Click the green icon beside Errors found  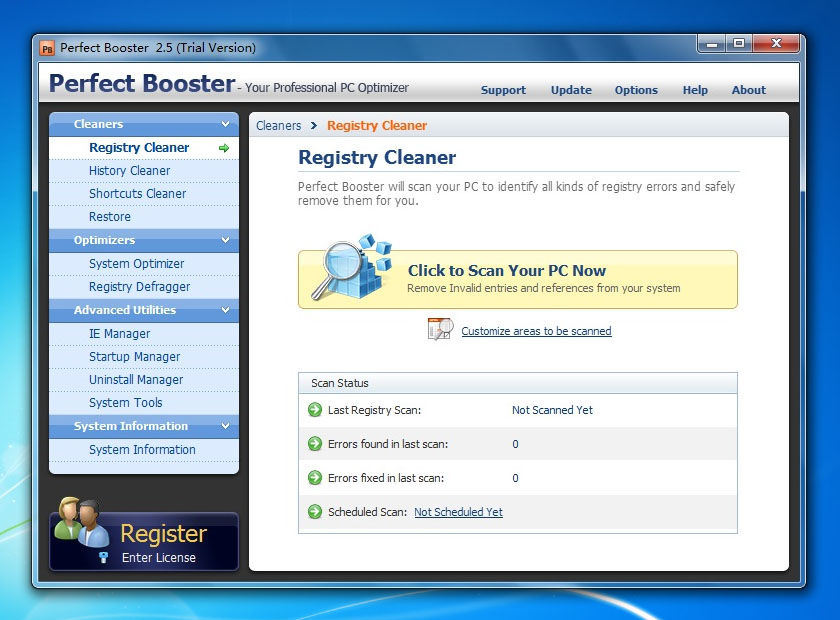pyautogui.click(x=315, y=444)
